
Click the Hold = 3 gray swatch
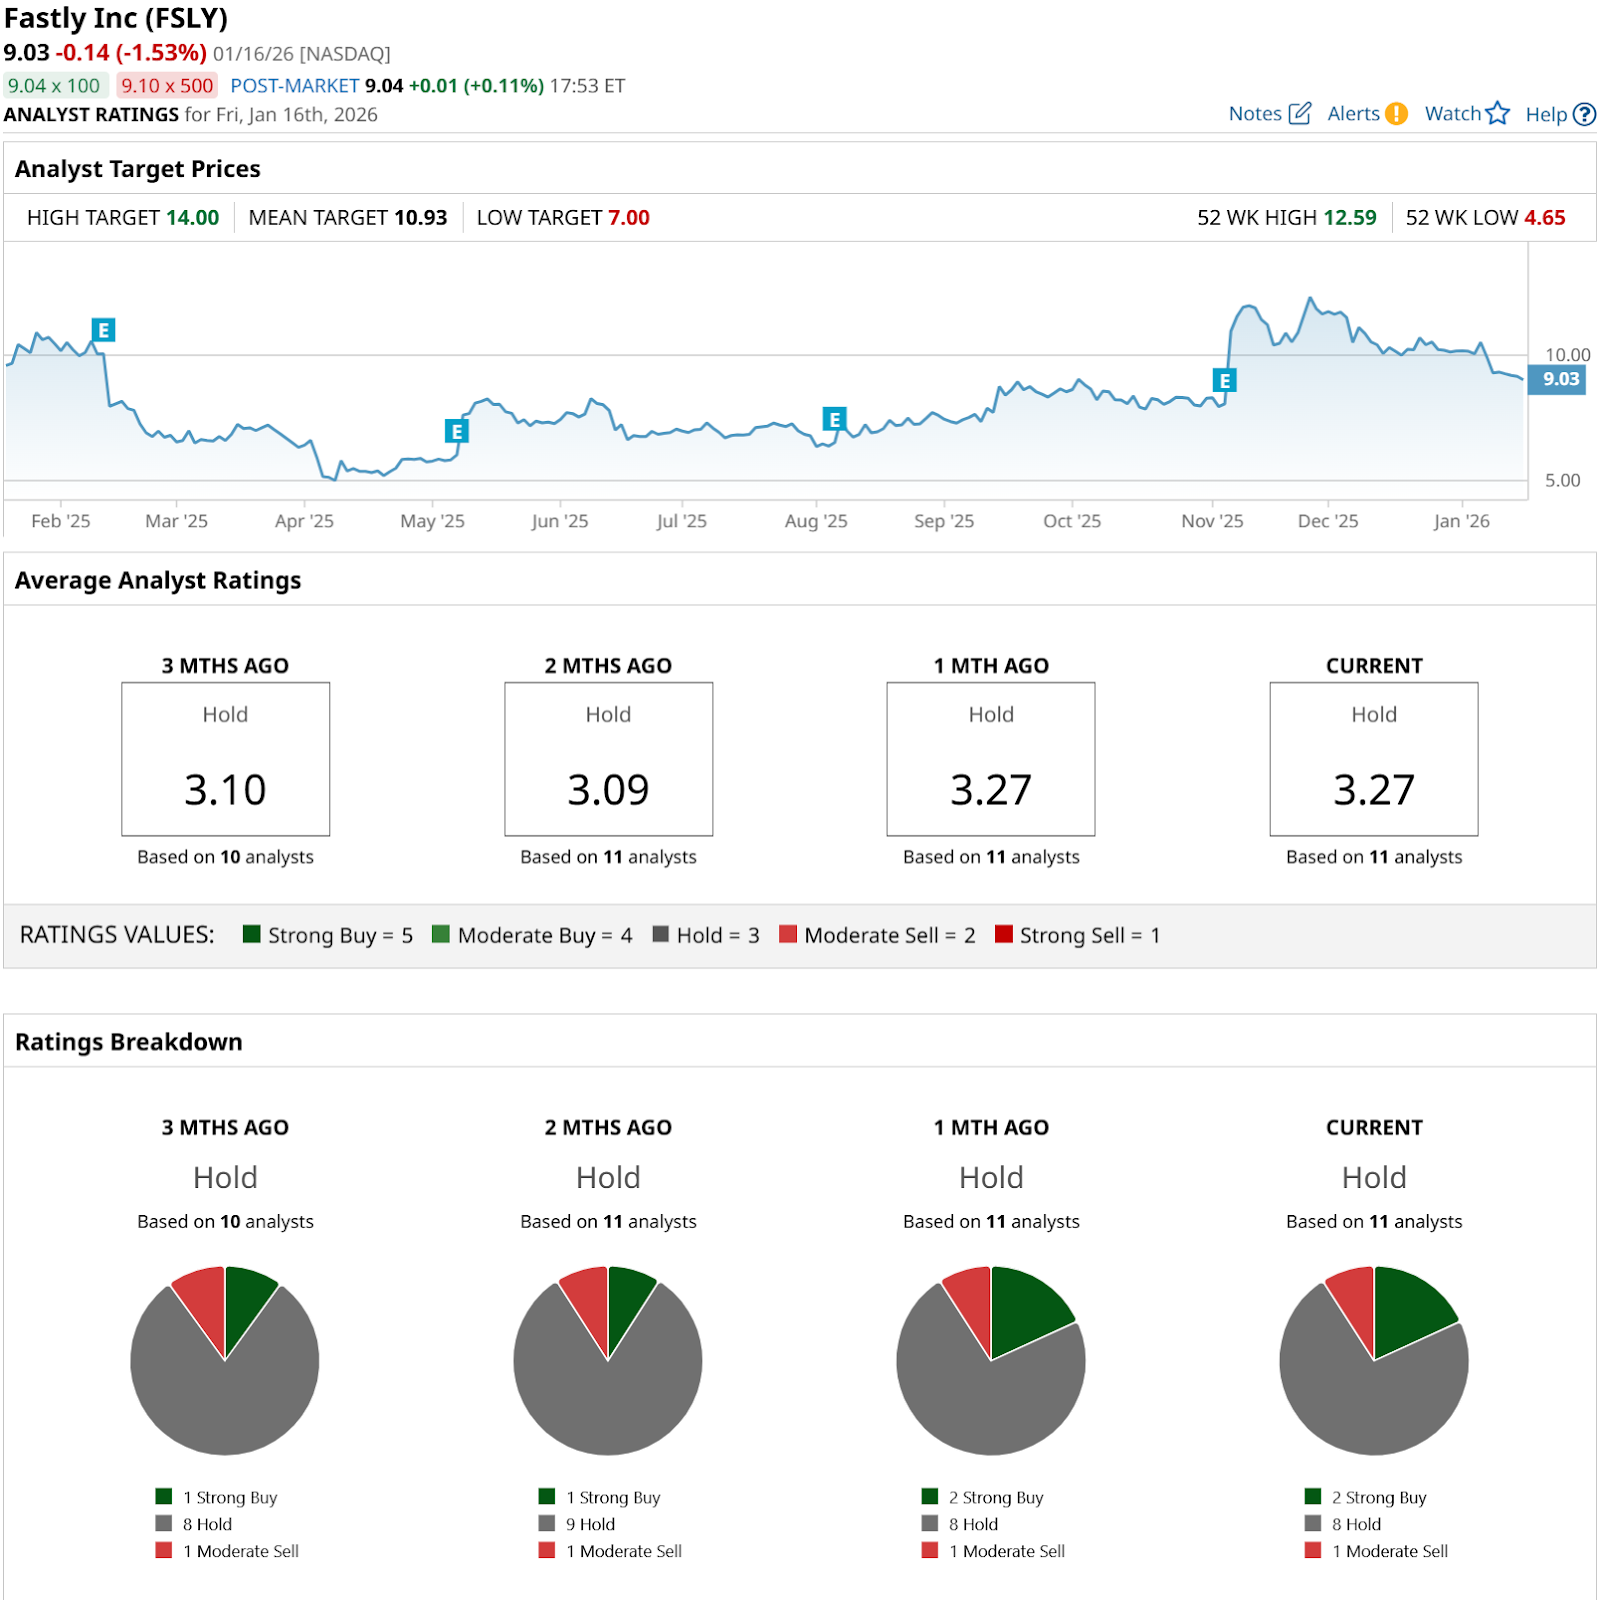pyautogui.click(x=660, y=934)
